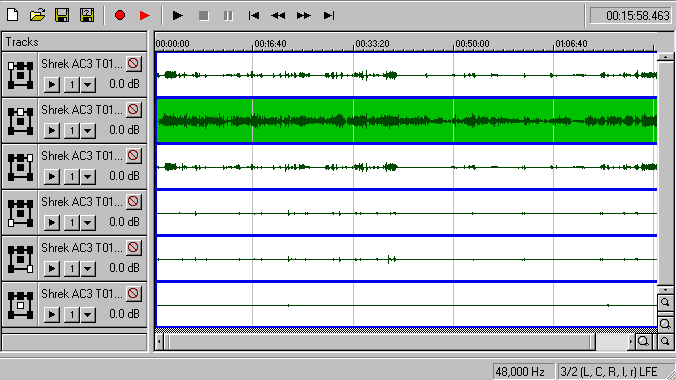Click the LFE channel assignment icon
The height and width of the screenshot is (380, 676).
(x=20, y=305)
